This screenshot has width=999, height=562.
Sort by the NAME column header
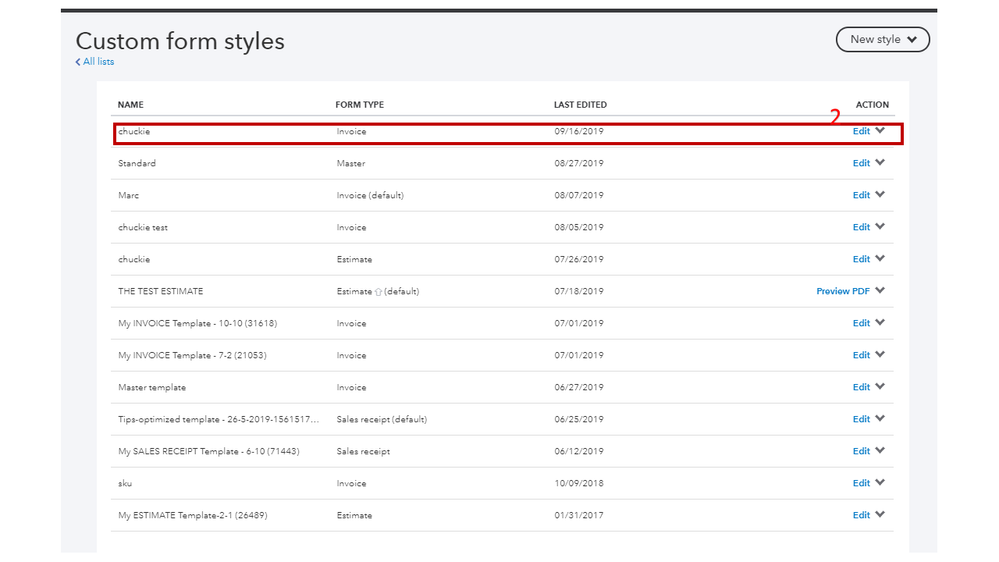131,105
